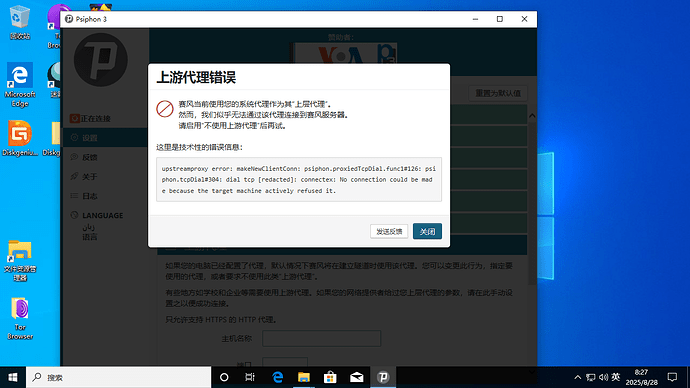Open the Windows Start menu
Screen dimensions: 690x388
tap(13, 377)
